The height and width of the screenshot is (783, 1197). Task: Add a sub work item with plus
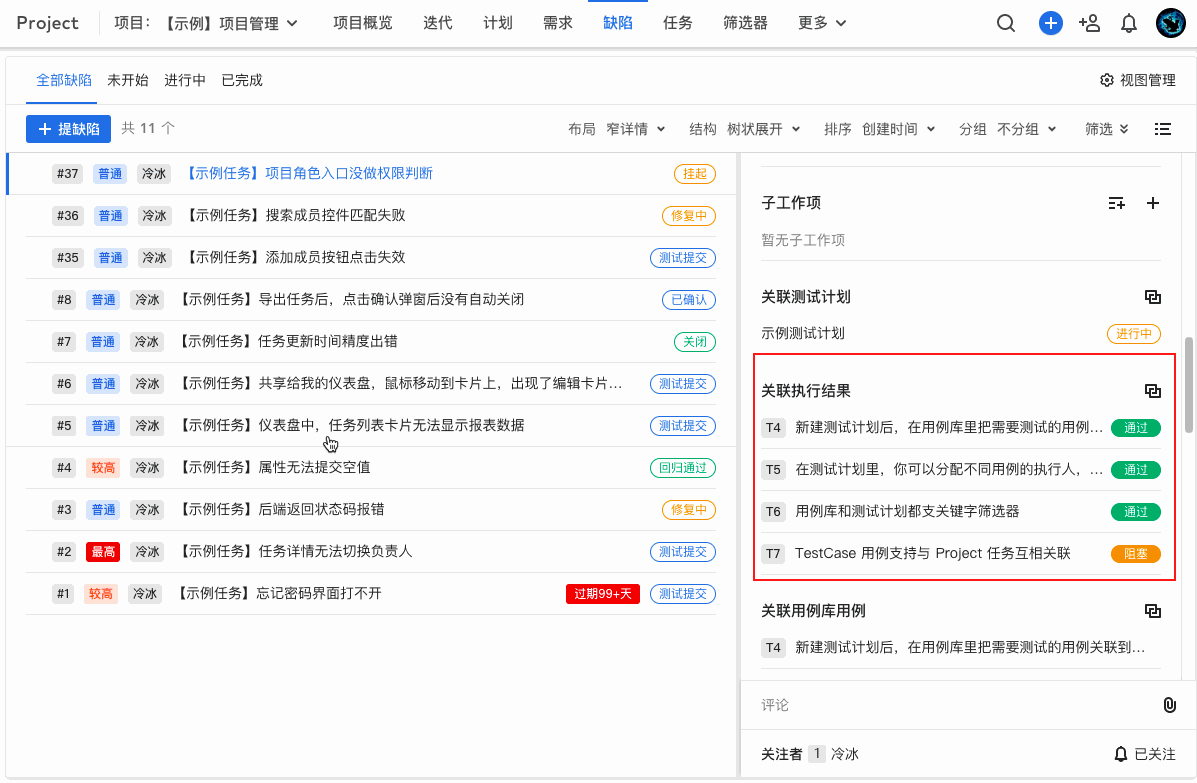click(x=1153, y=203)
